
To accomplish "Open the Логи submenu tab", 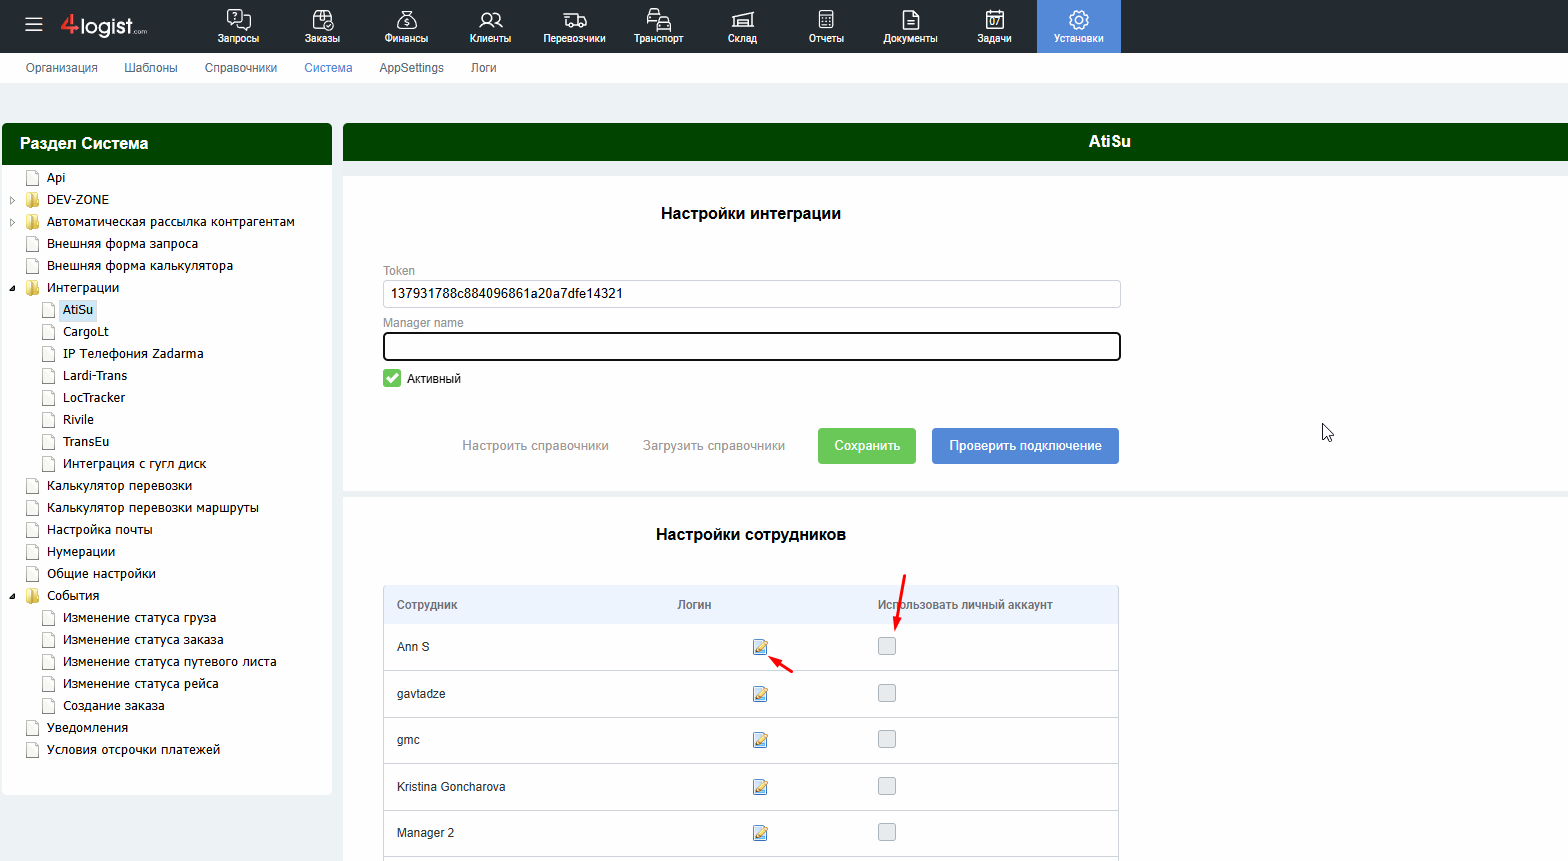I will coord(484,68).
